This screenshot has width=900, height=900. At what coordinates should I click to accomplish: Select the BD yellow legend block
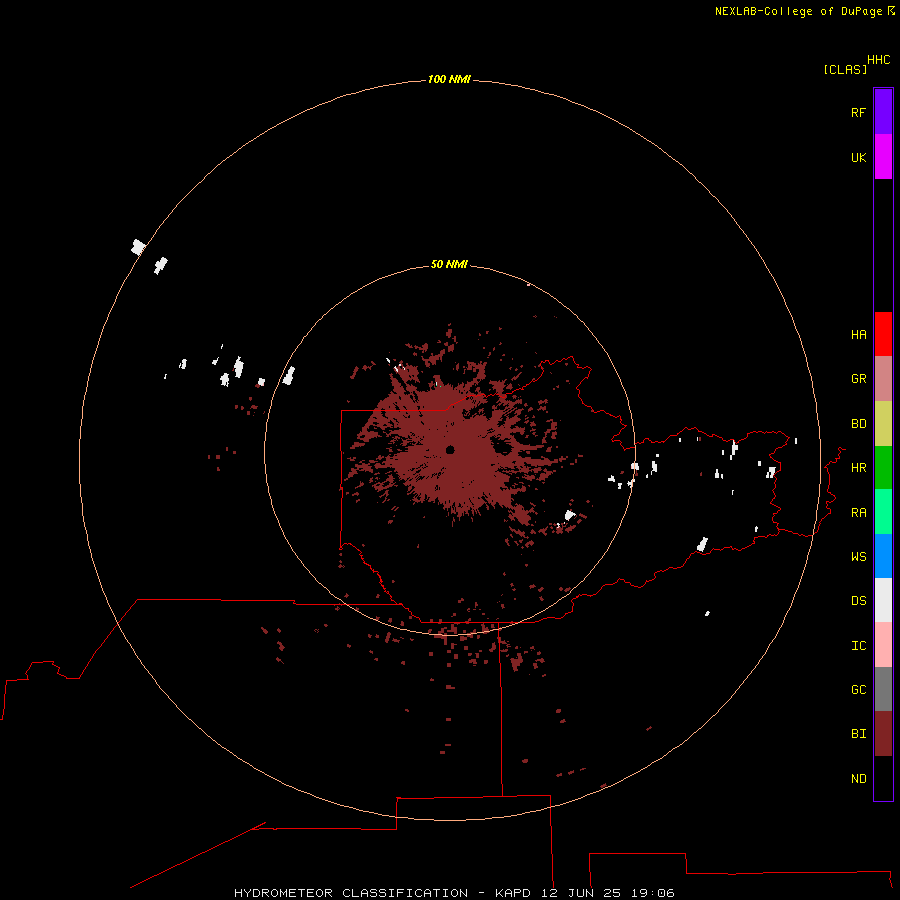point(883,424)
